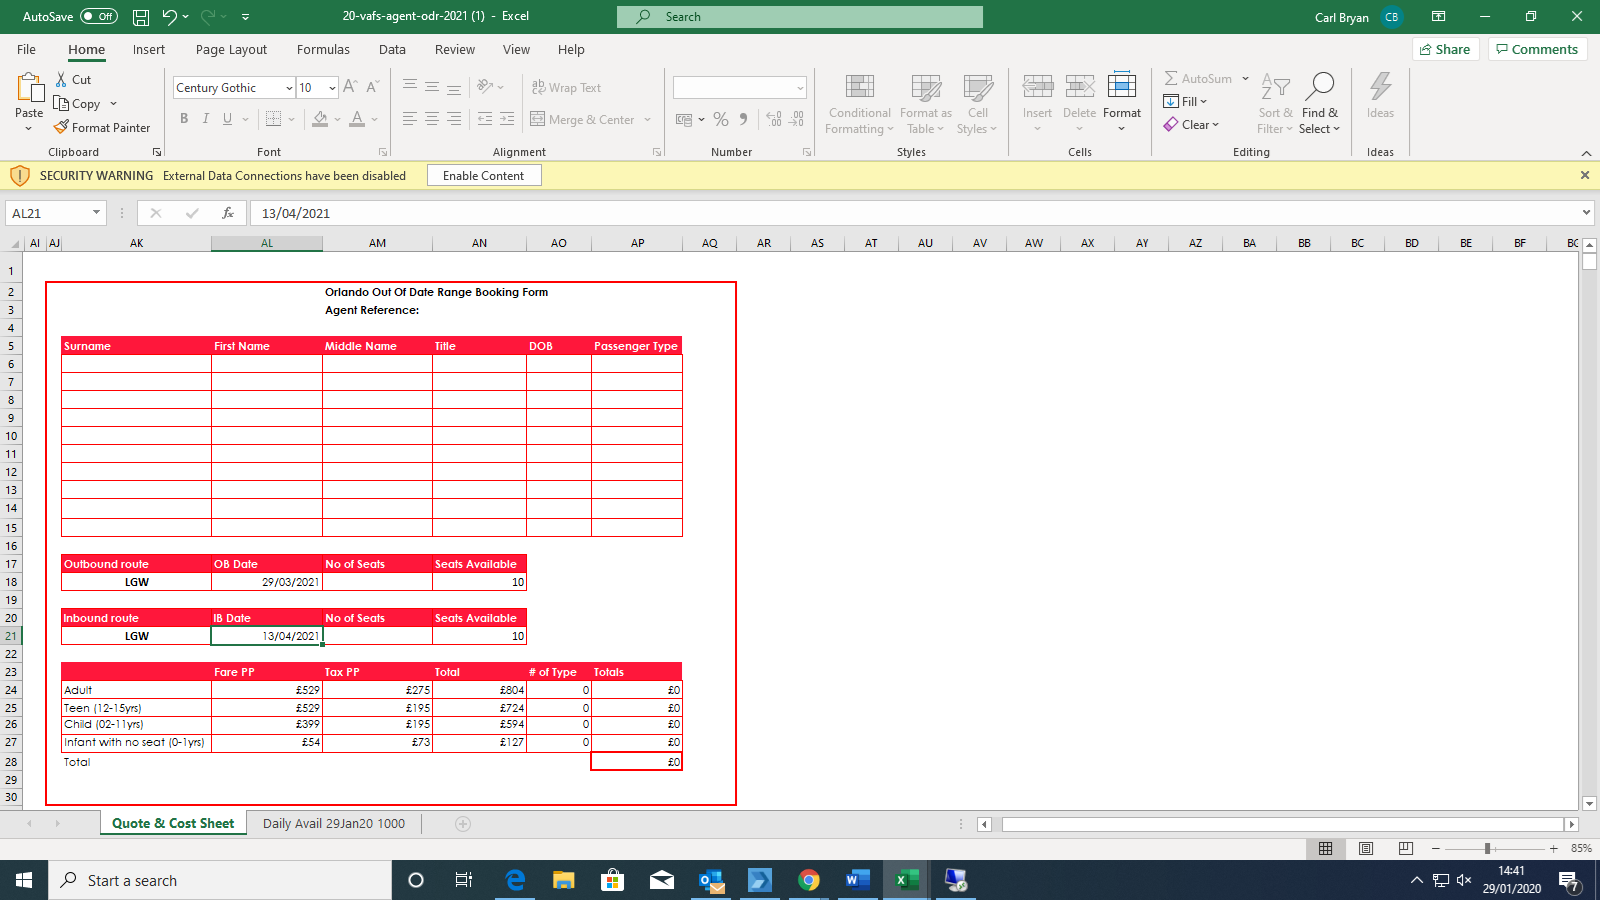Click the Insert Function fx icon
The height and width of the screenshot is (900, 1600).
coord(228,213)
